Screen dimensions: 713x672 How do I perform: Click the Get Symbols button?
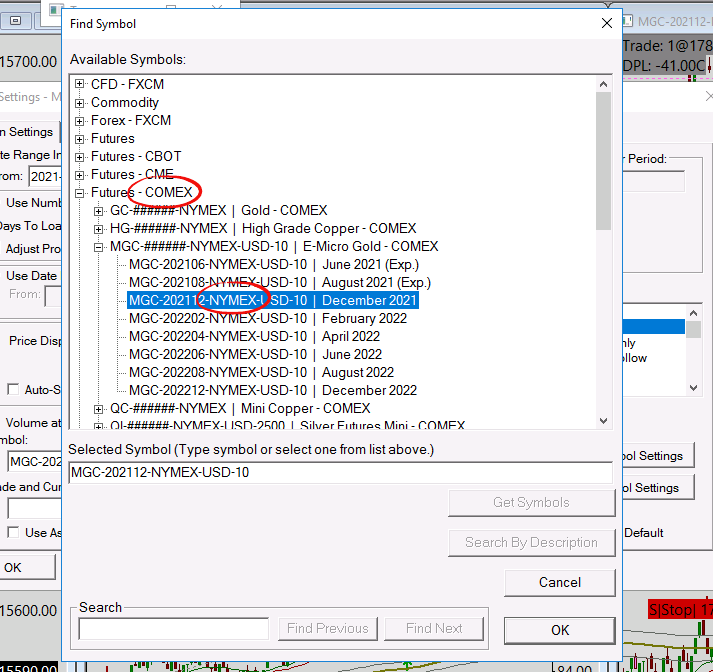click(x=532, y=503)
